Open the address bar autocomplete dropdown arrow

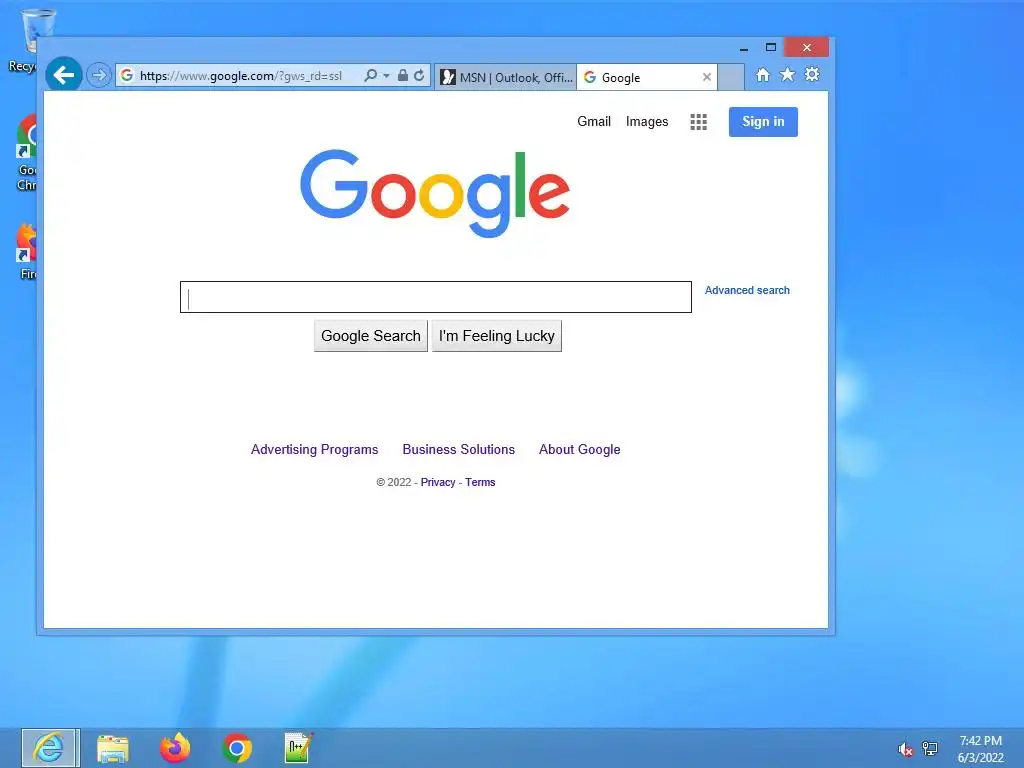(x=386, y=76)
